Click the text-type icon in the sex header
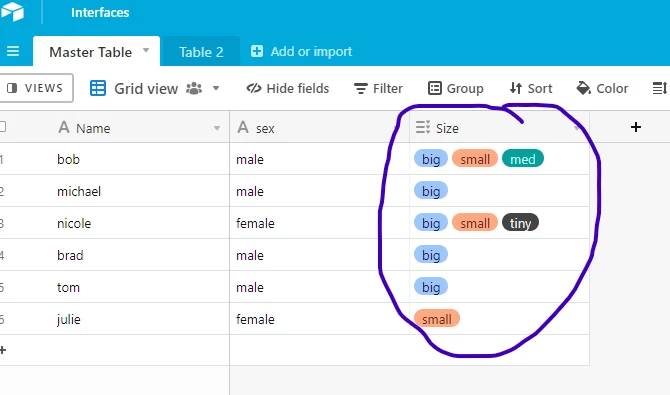Screen dimensions: 670x395 pos(243,127)
